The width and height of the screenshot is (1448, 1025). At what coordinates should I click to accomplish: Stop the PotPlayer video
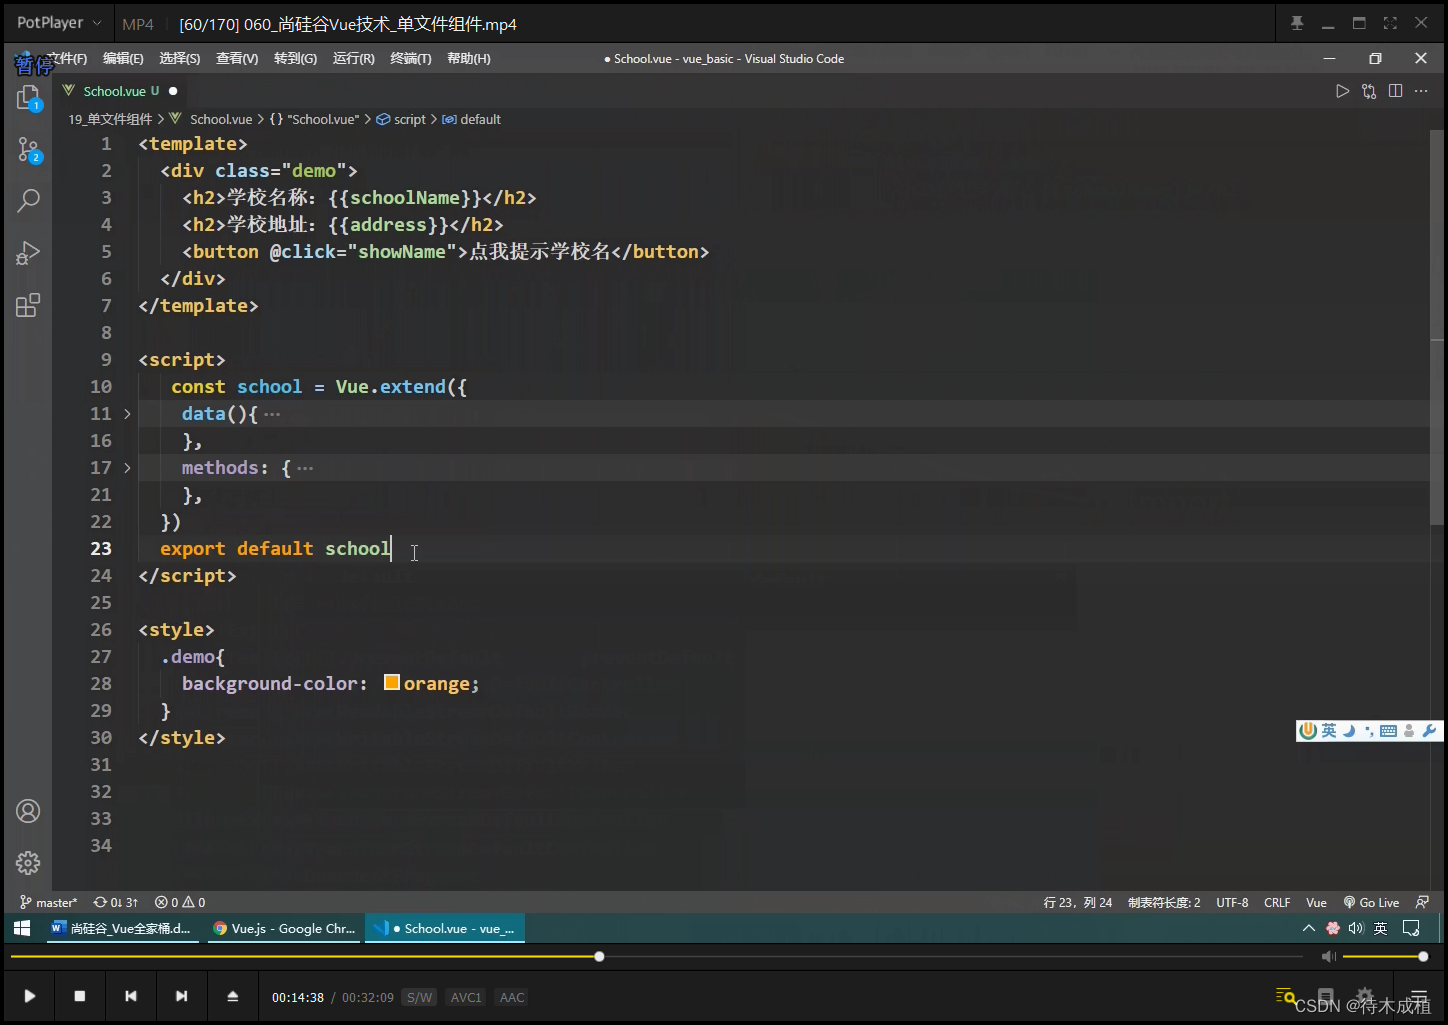click(80, 996)
